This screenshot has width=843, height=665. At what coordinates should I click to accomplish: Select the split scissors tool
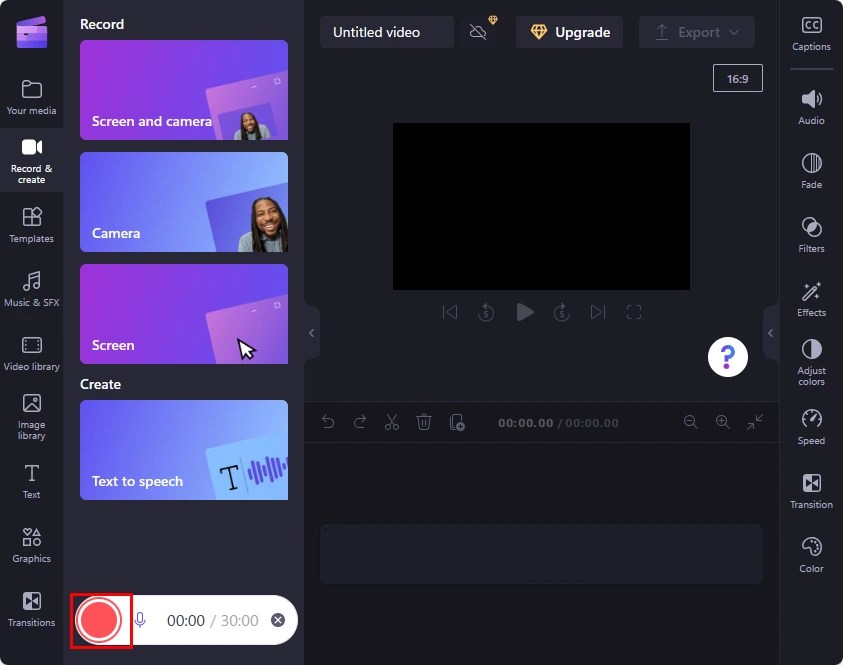pos(392,422)
